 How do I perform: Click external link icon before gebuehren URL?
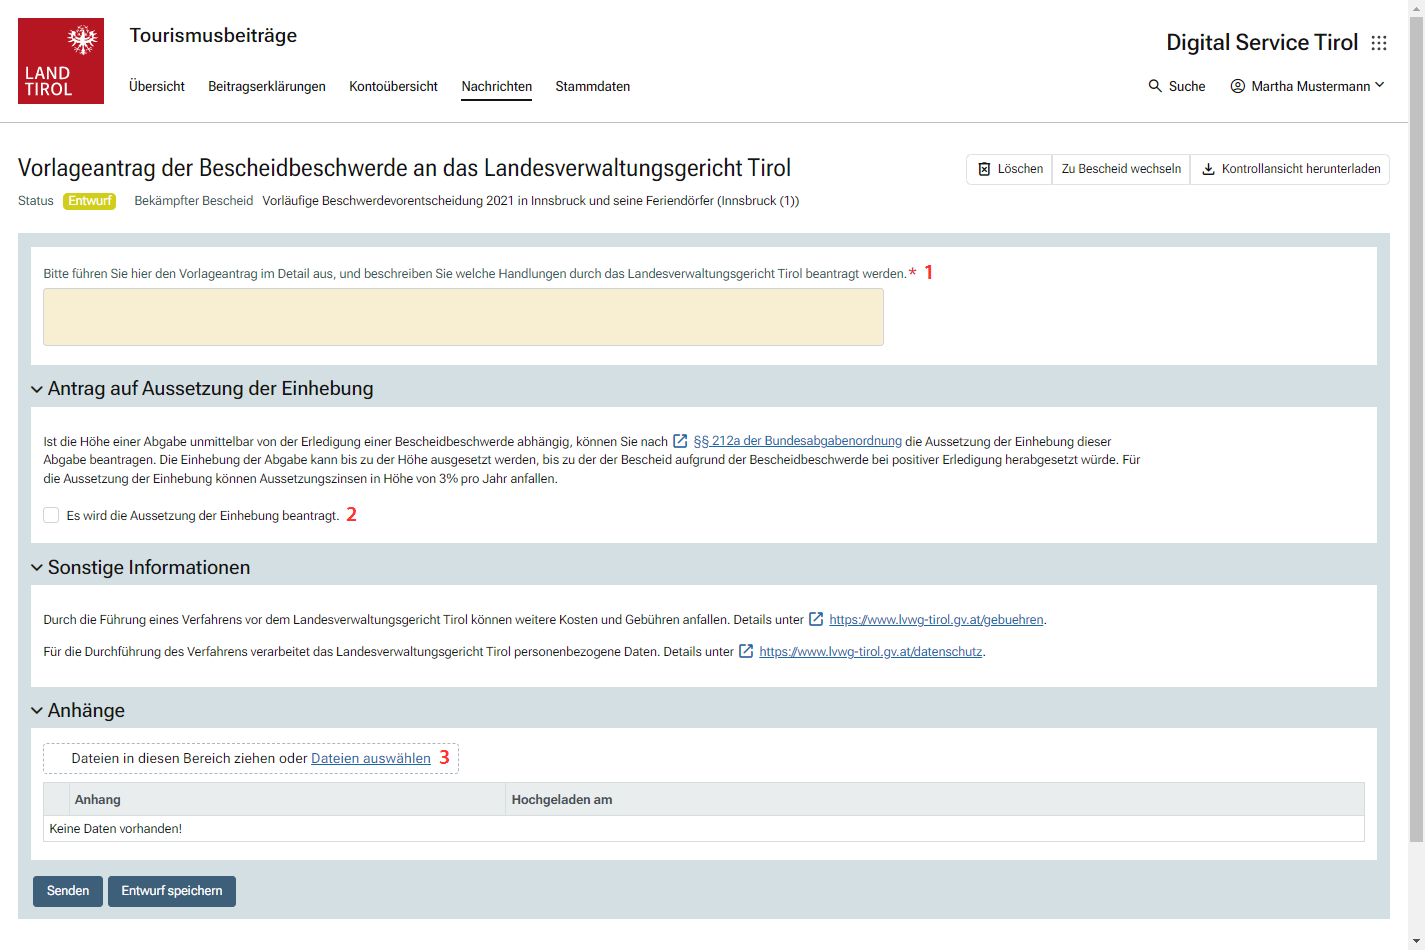click(x=816, y=619)
